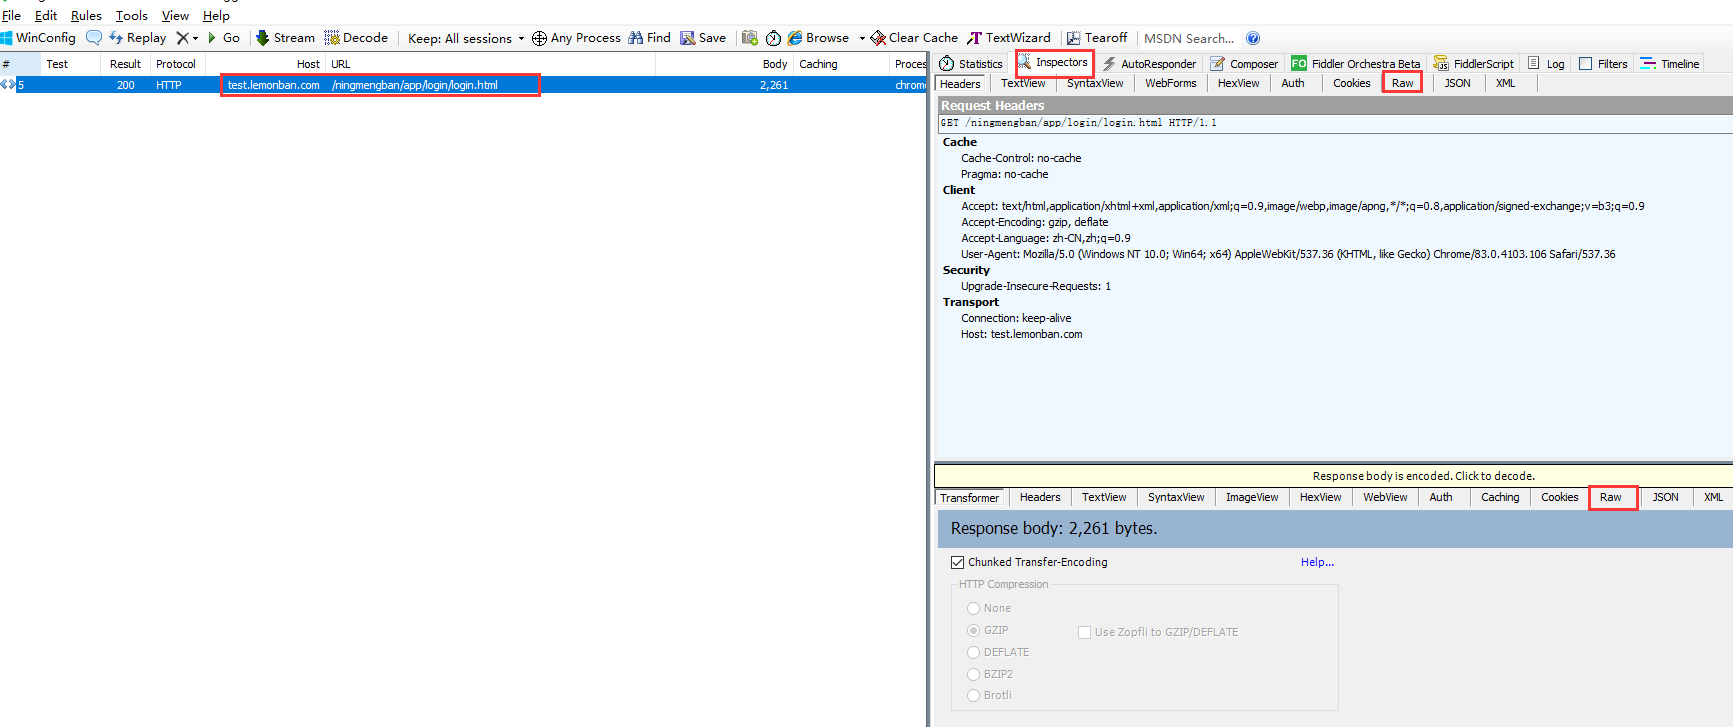
Task: Click the 'Host: test.lemonban.com' header line
Action: click(1021, 334)
